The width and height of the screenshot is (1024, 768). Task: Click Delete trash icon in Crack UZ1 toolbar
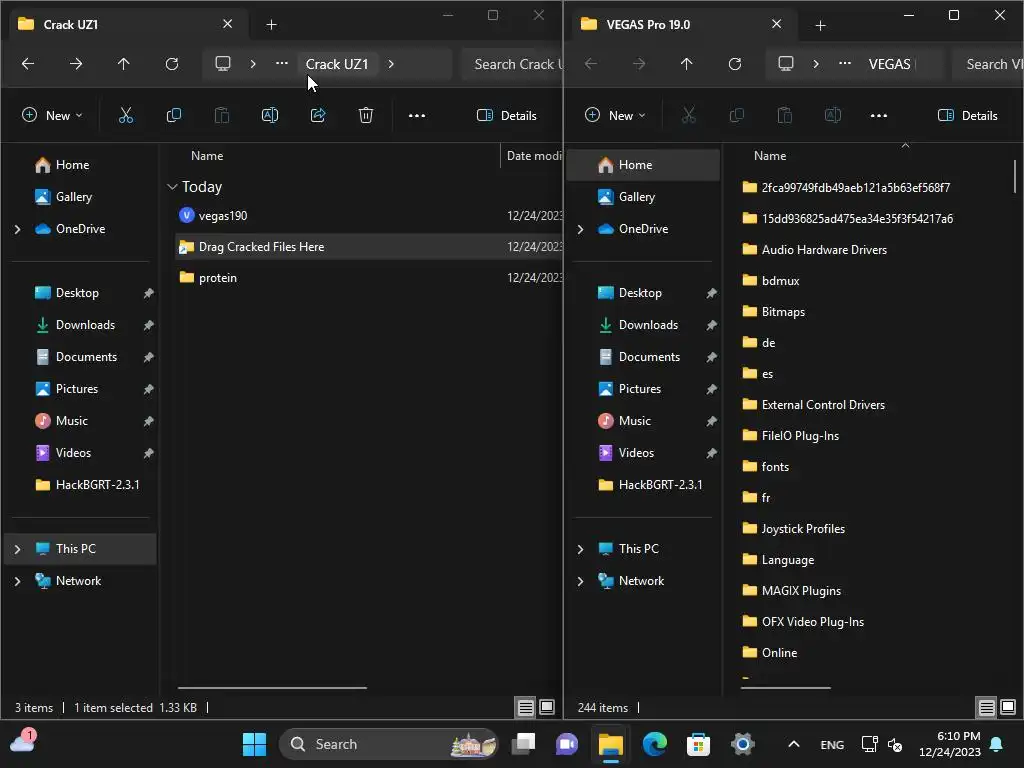pos(366,116)
